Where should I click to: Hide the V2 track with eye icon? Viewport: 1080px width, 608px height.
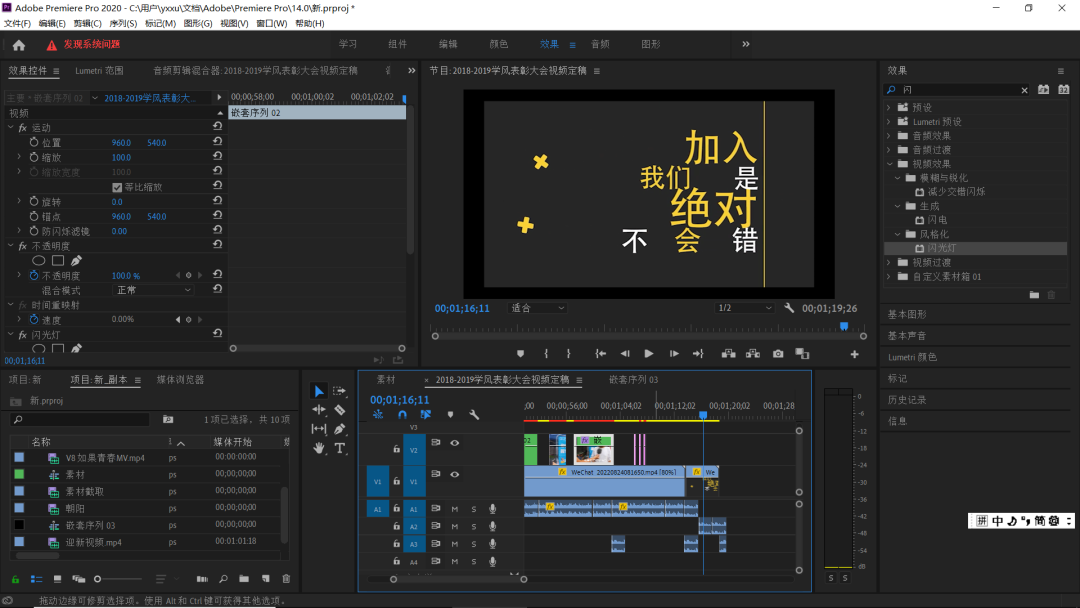pos(455,442)
